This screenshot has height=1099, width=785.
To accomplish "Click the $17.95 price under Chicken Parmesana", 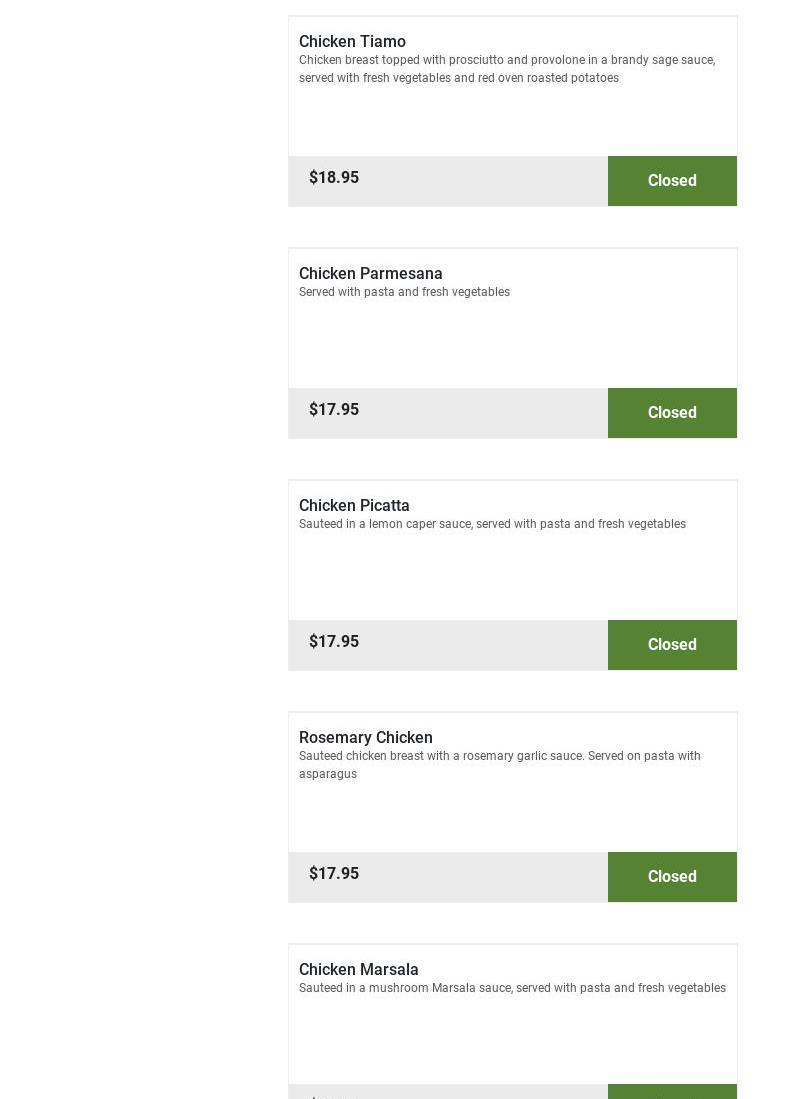I will (334, 409).
